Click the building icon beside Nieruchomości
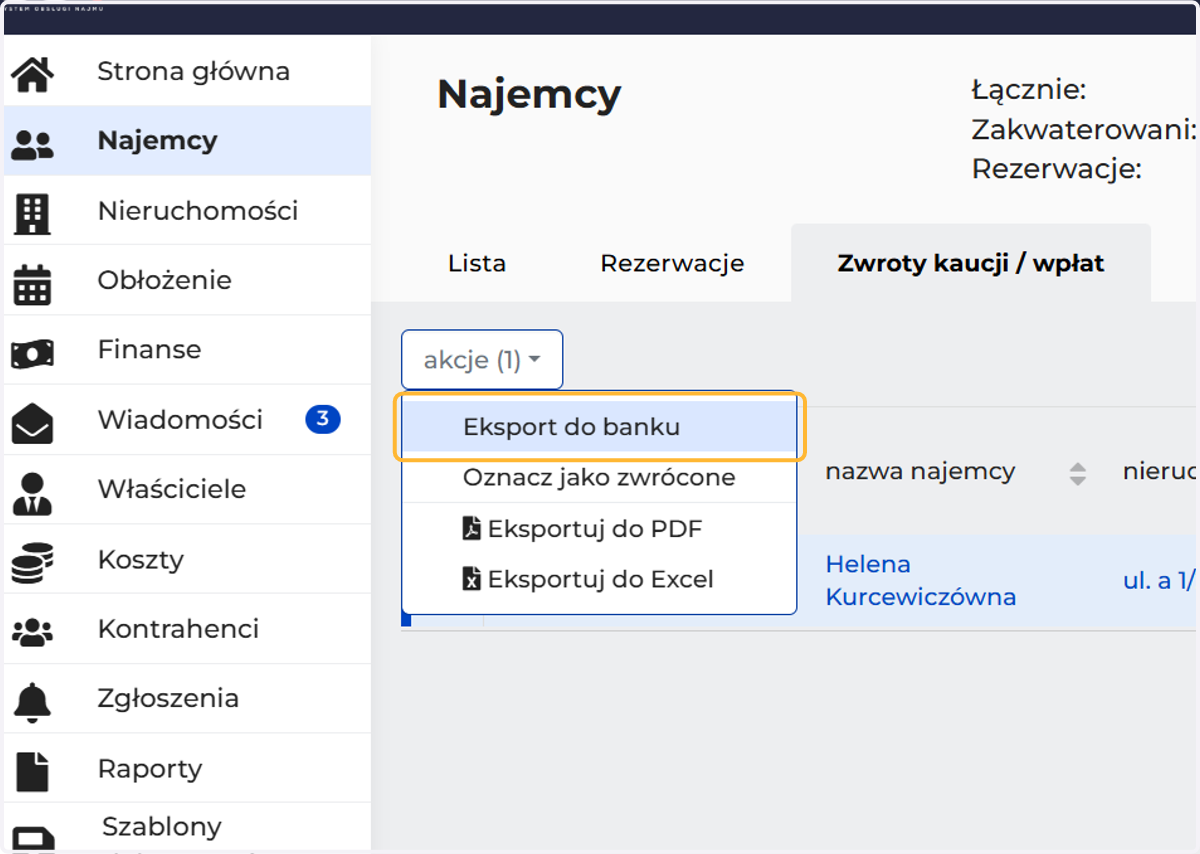This screenshot has width=1200, height=854. (32, 213)
